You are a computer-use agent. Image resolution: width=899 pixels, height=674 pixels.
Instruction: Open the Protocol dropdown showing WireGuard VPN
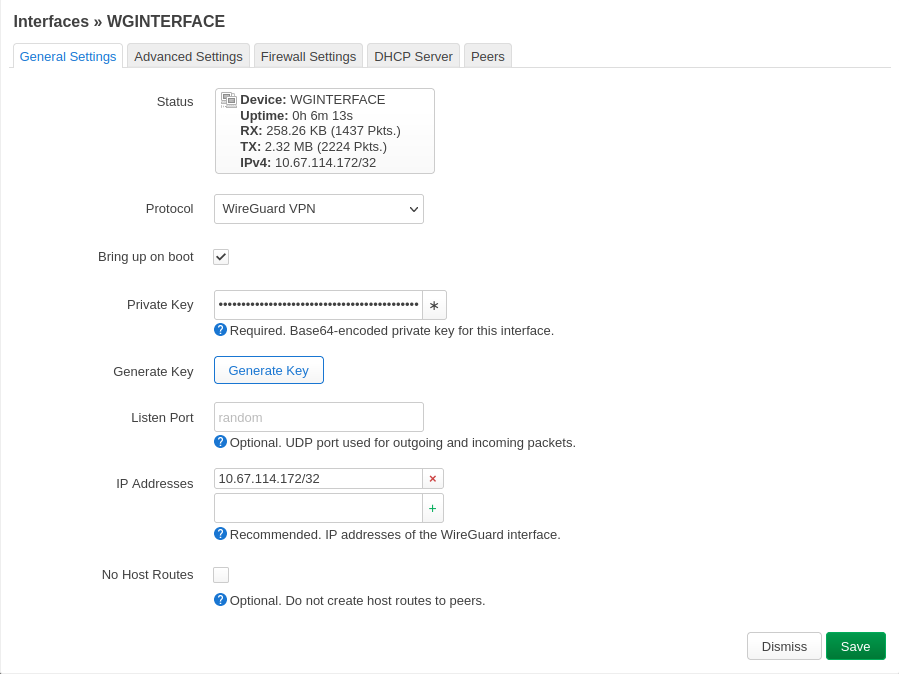pos(319,209)
